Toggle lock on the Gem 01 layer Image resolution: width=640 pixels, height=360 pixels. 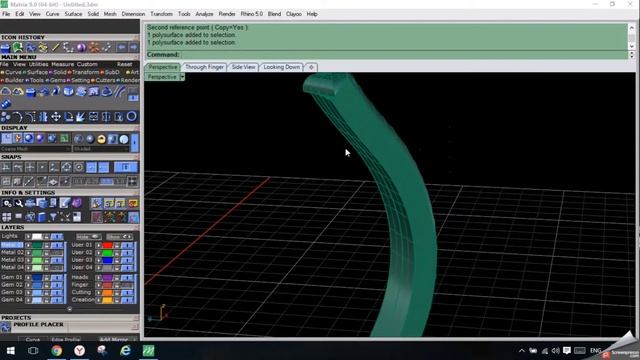point(46,278)
